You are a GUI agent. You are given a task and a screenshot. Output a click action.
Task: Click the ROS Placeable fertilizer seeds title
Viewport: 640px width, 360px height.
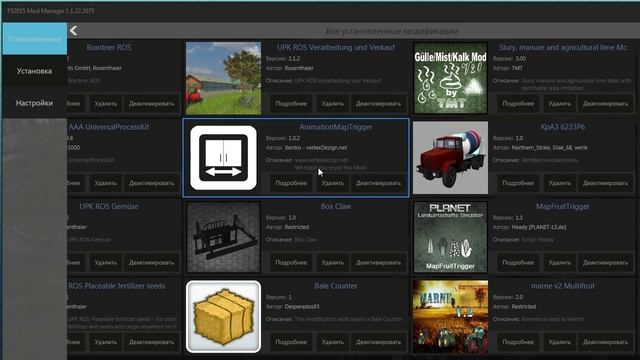(117, 286)
